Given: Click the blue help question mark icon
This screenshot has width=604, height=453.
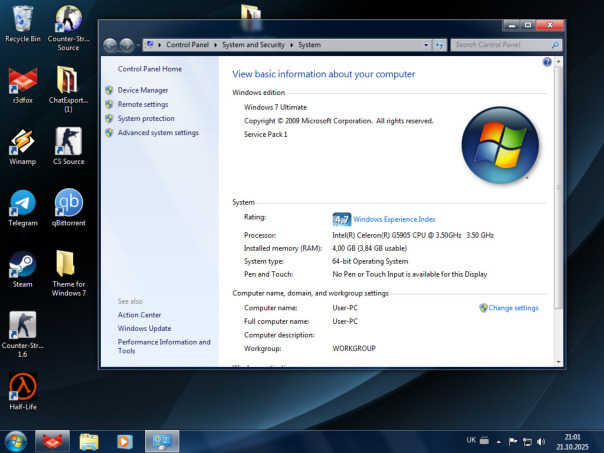Looking at the screenshot, I should pyautogui.click(x=547, y=62).
